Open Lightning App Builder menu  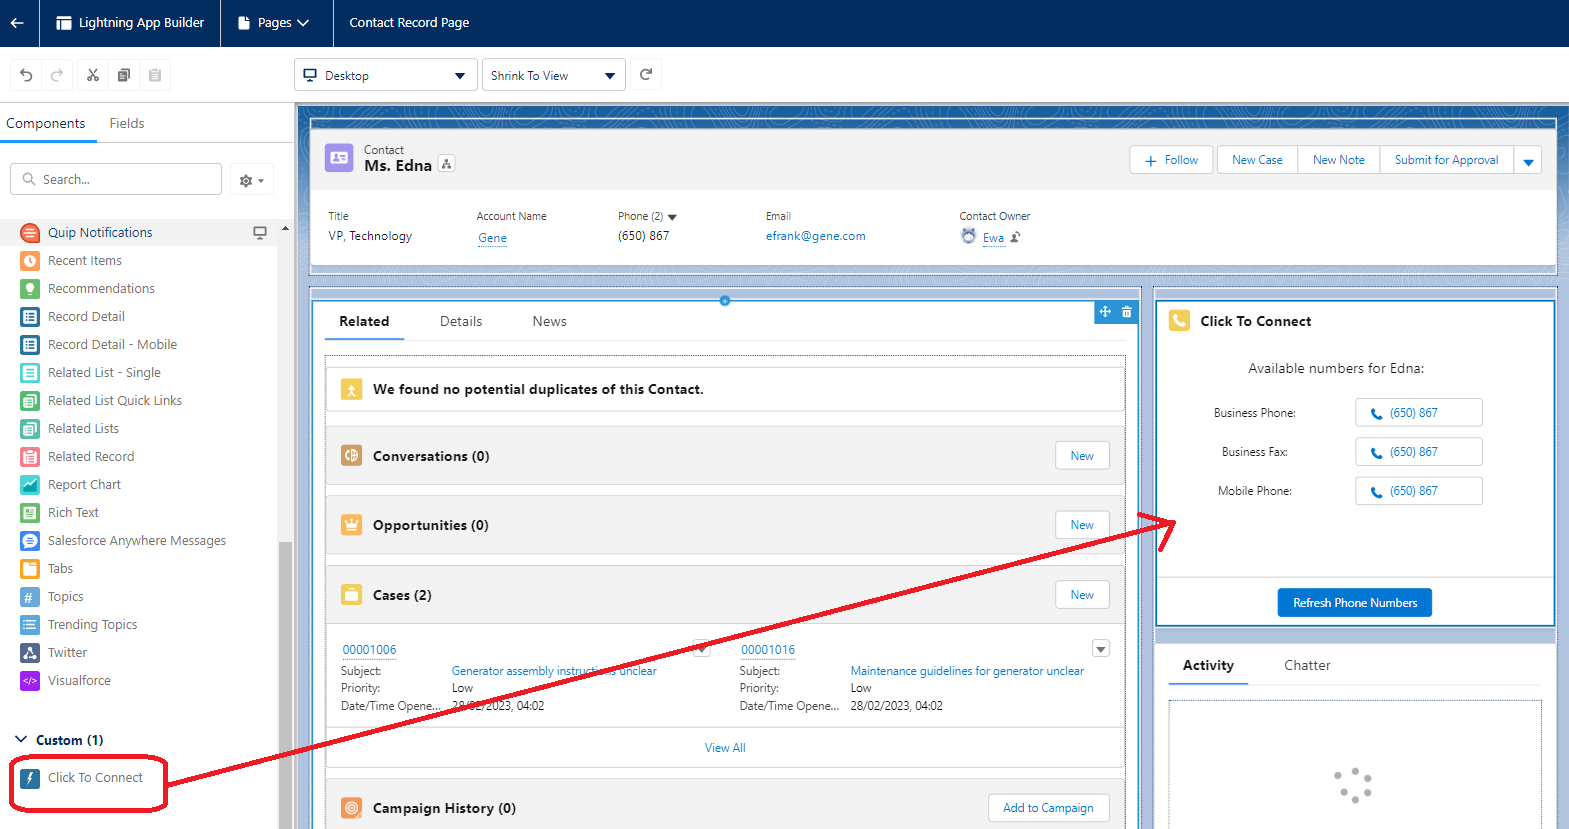click(130, 23)
